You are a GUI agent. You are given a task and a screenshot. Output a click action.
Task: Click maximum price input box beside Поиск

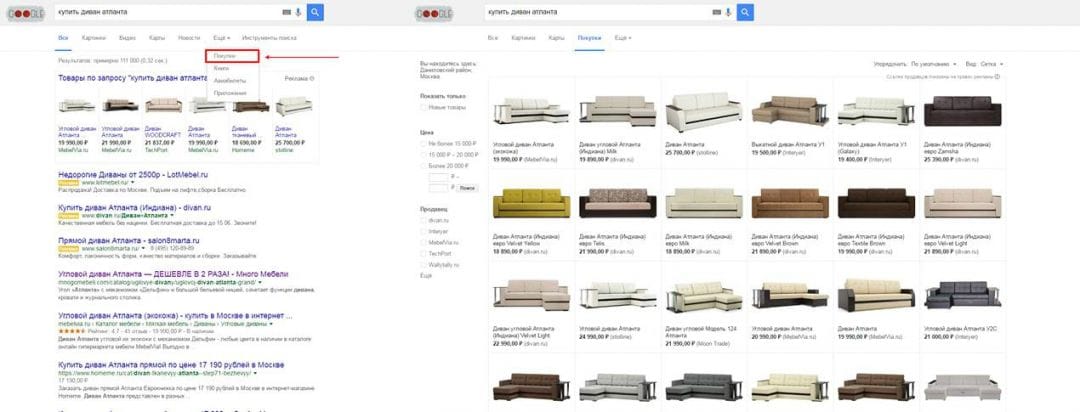pos(437,187)
